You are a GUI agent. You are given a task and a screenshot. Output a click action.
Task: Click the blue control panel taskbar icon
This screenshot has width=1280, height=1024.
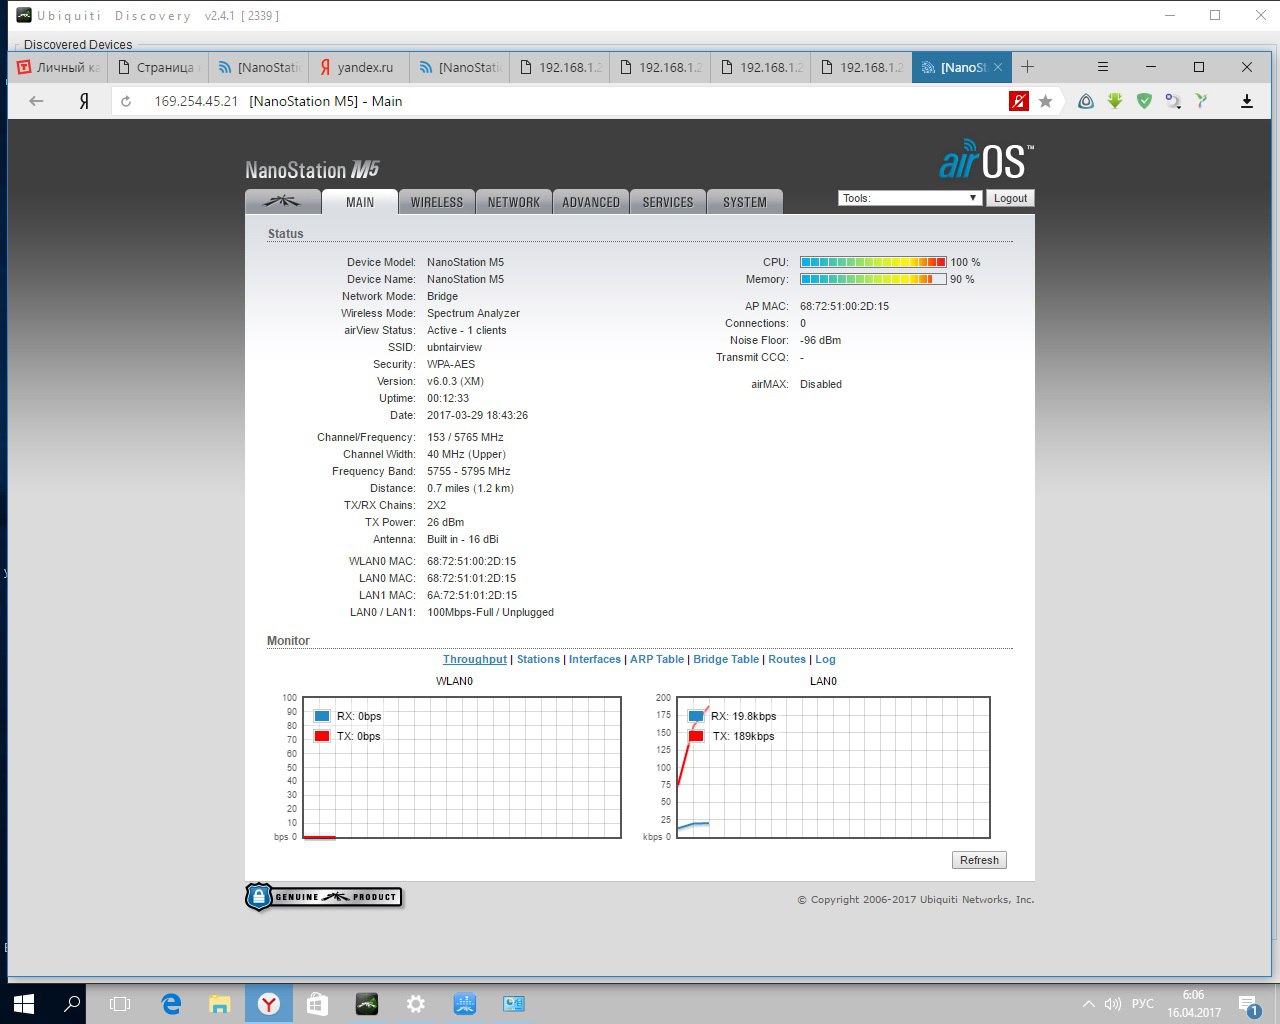point(514,1004)
